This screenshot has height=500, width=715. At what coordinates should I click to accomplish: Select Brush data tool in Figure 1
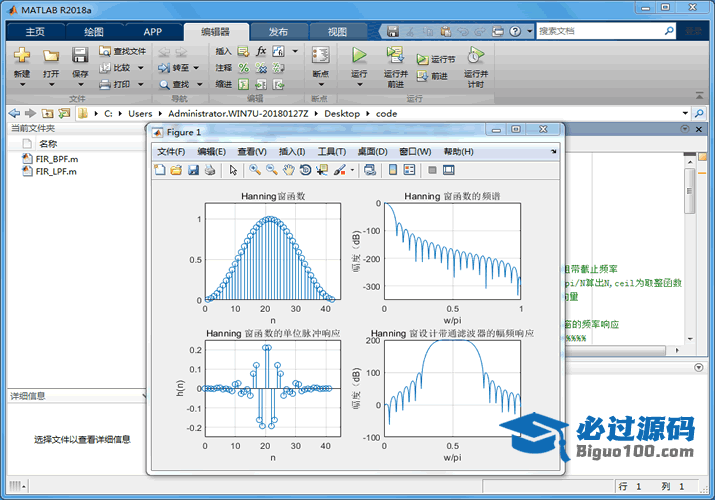pos(340,170)
